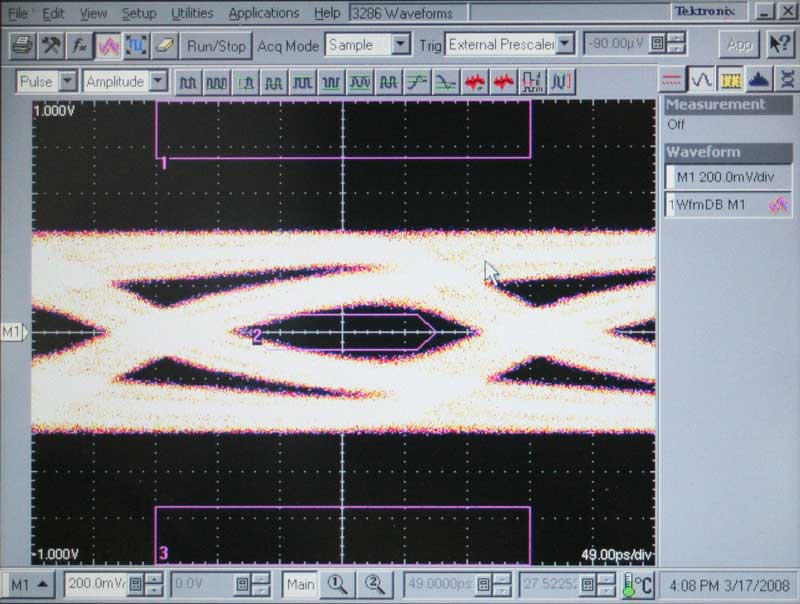The image size is (800, 604).
Task: Expand the Trig External Prescaler dropdown
Action: coord(566,45)
